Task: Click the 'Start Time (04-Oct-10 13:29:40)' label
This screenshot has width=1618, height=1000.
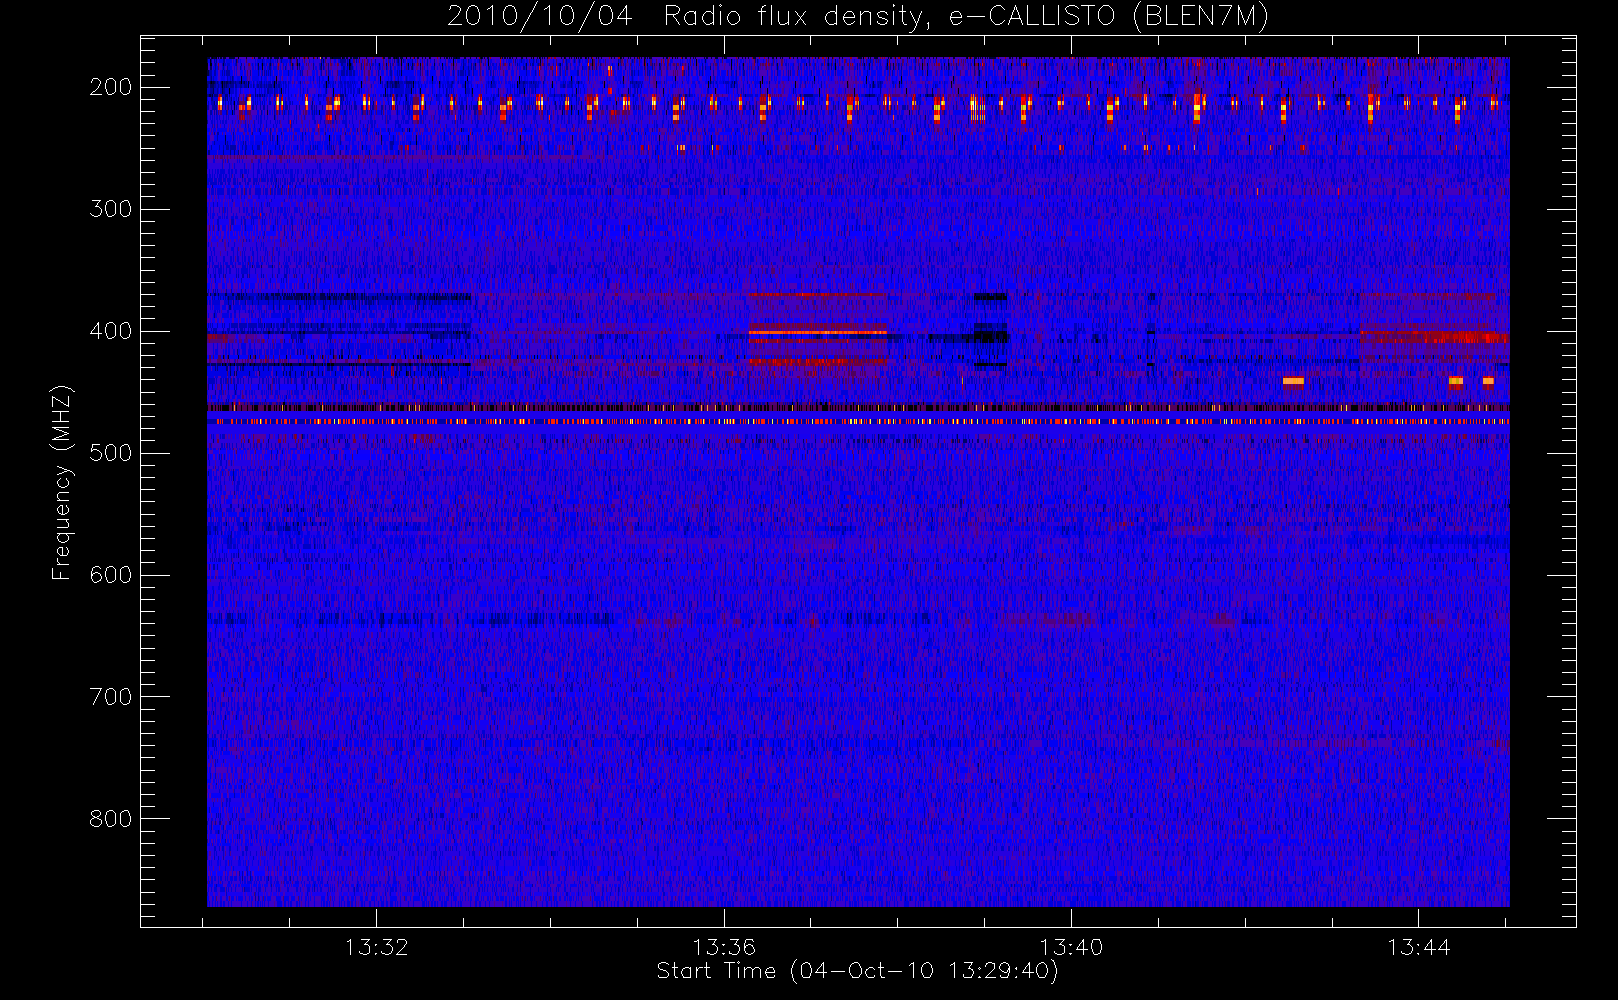Action: click(x=857, y=971)
